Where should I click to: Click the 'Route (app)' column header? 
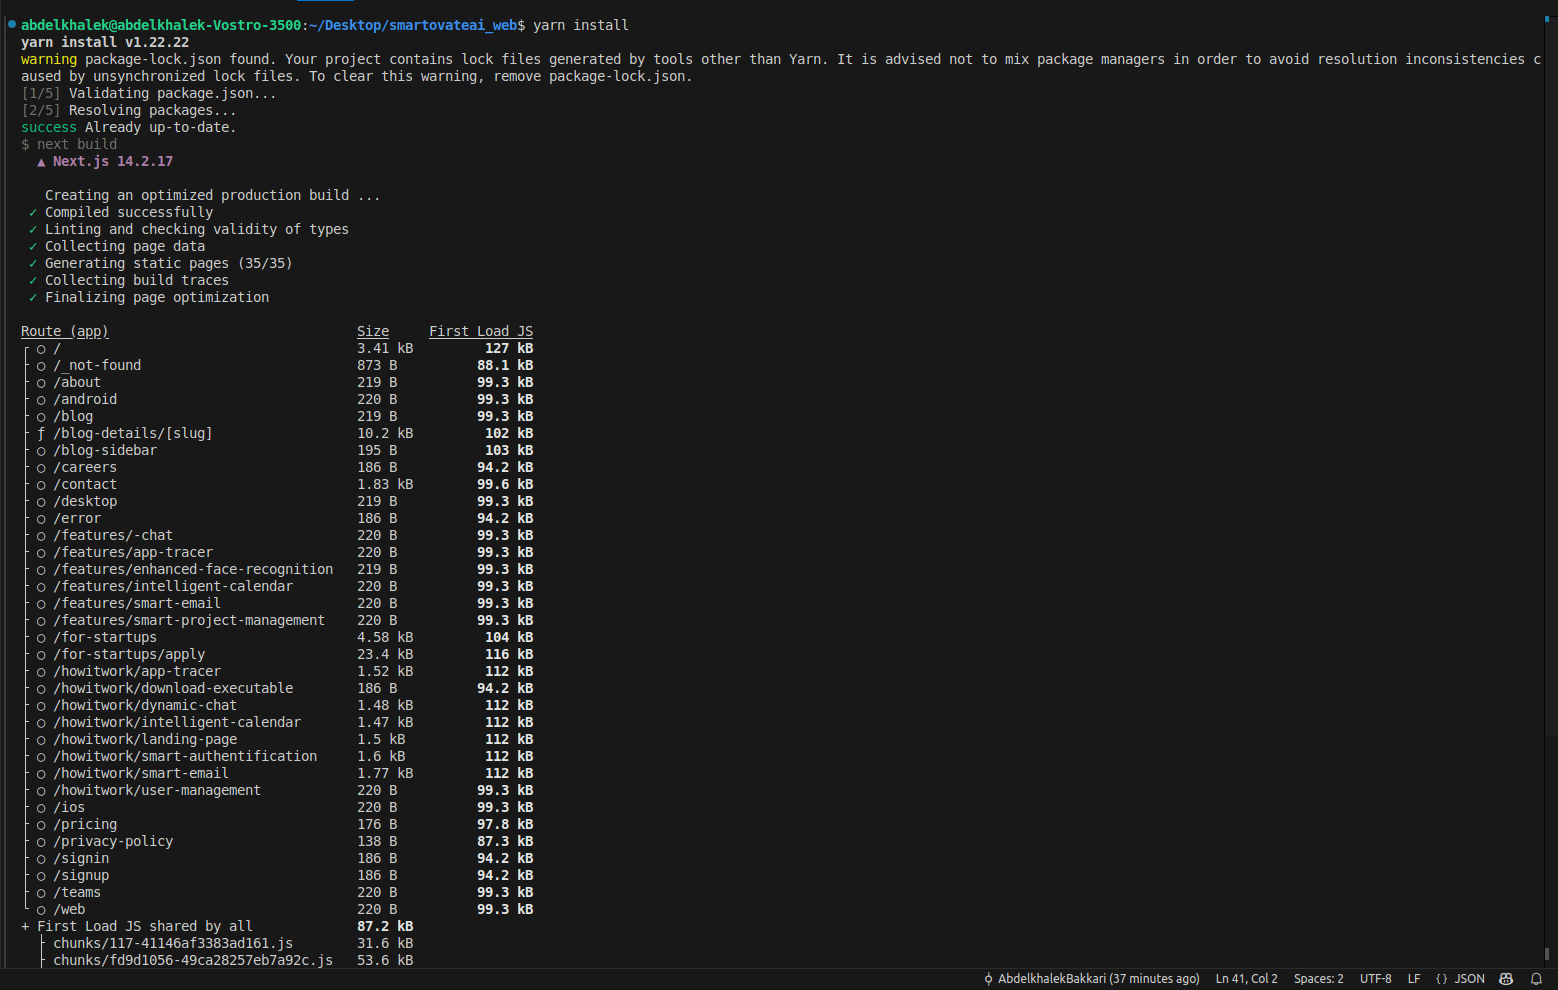[x=65, y=331]
